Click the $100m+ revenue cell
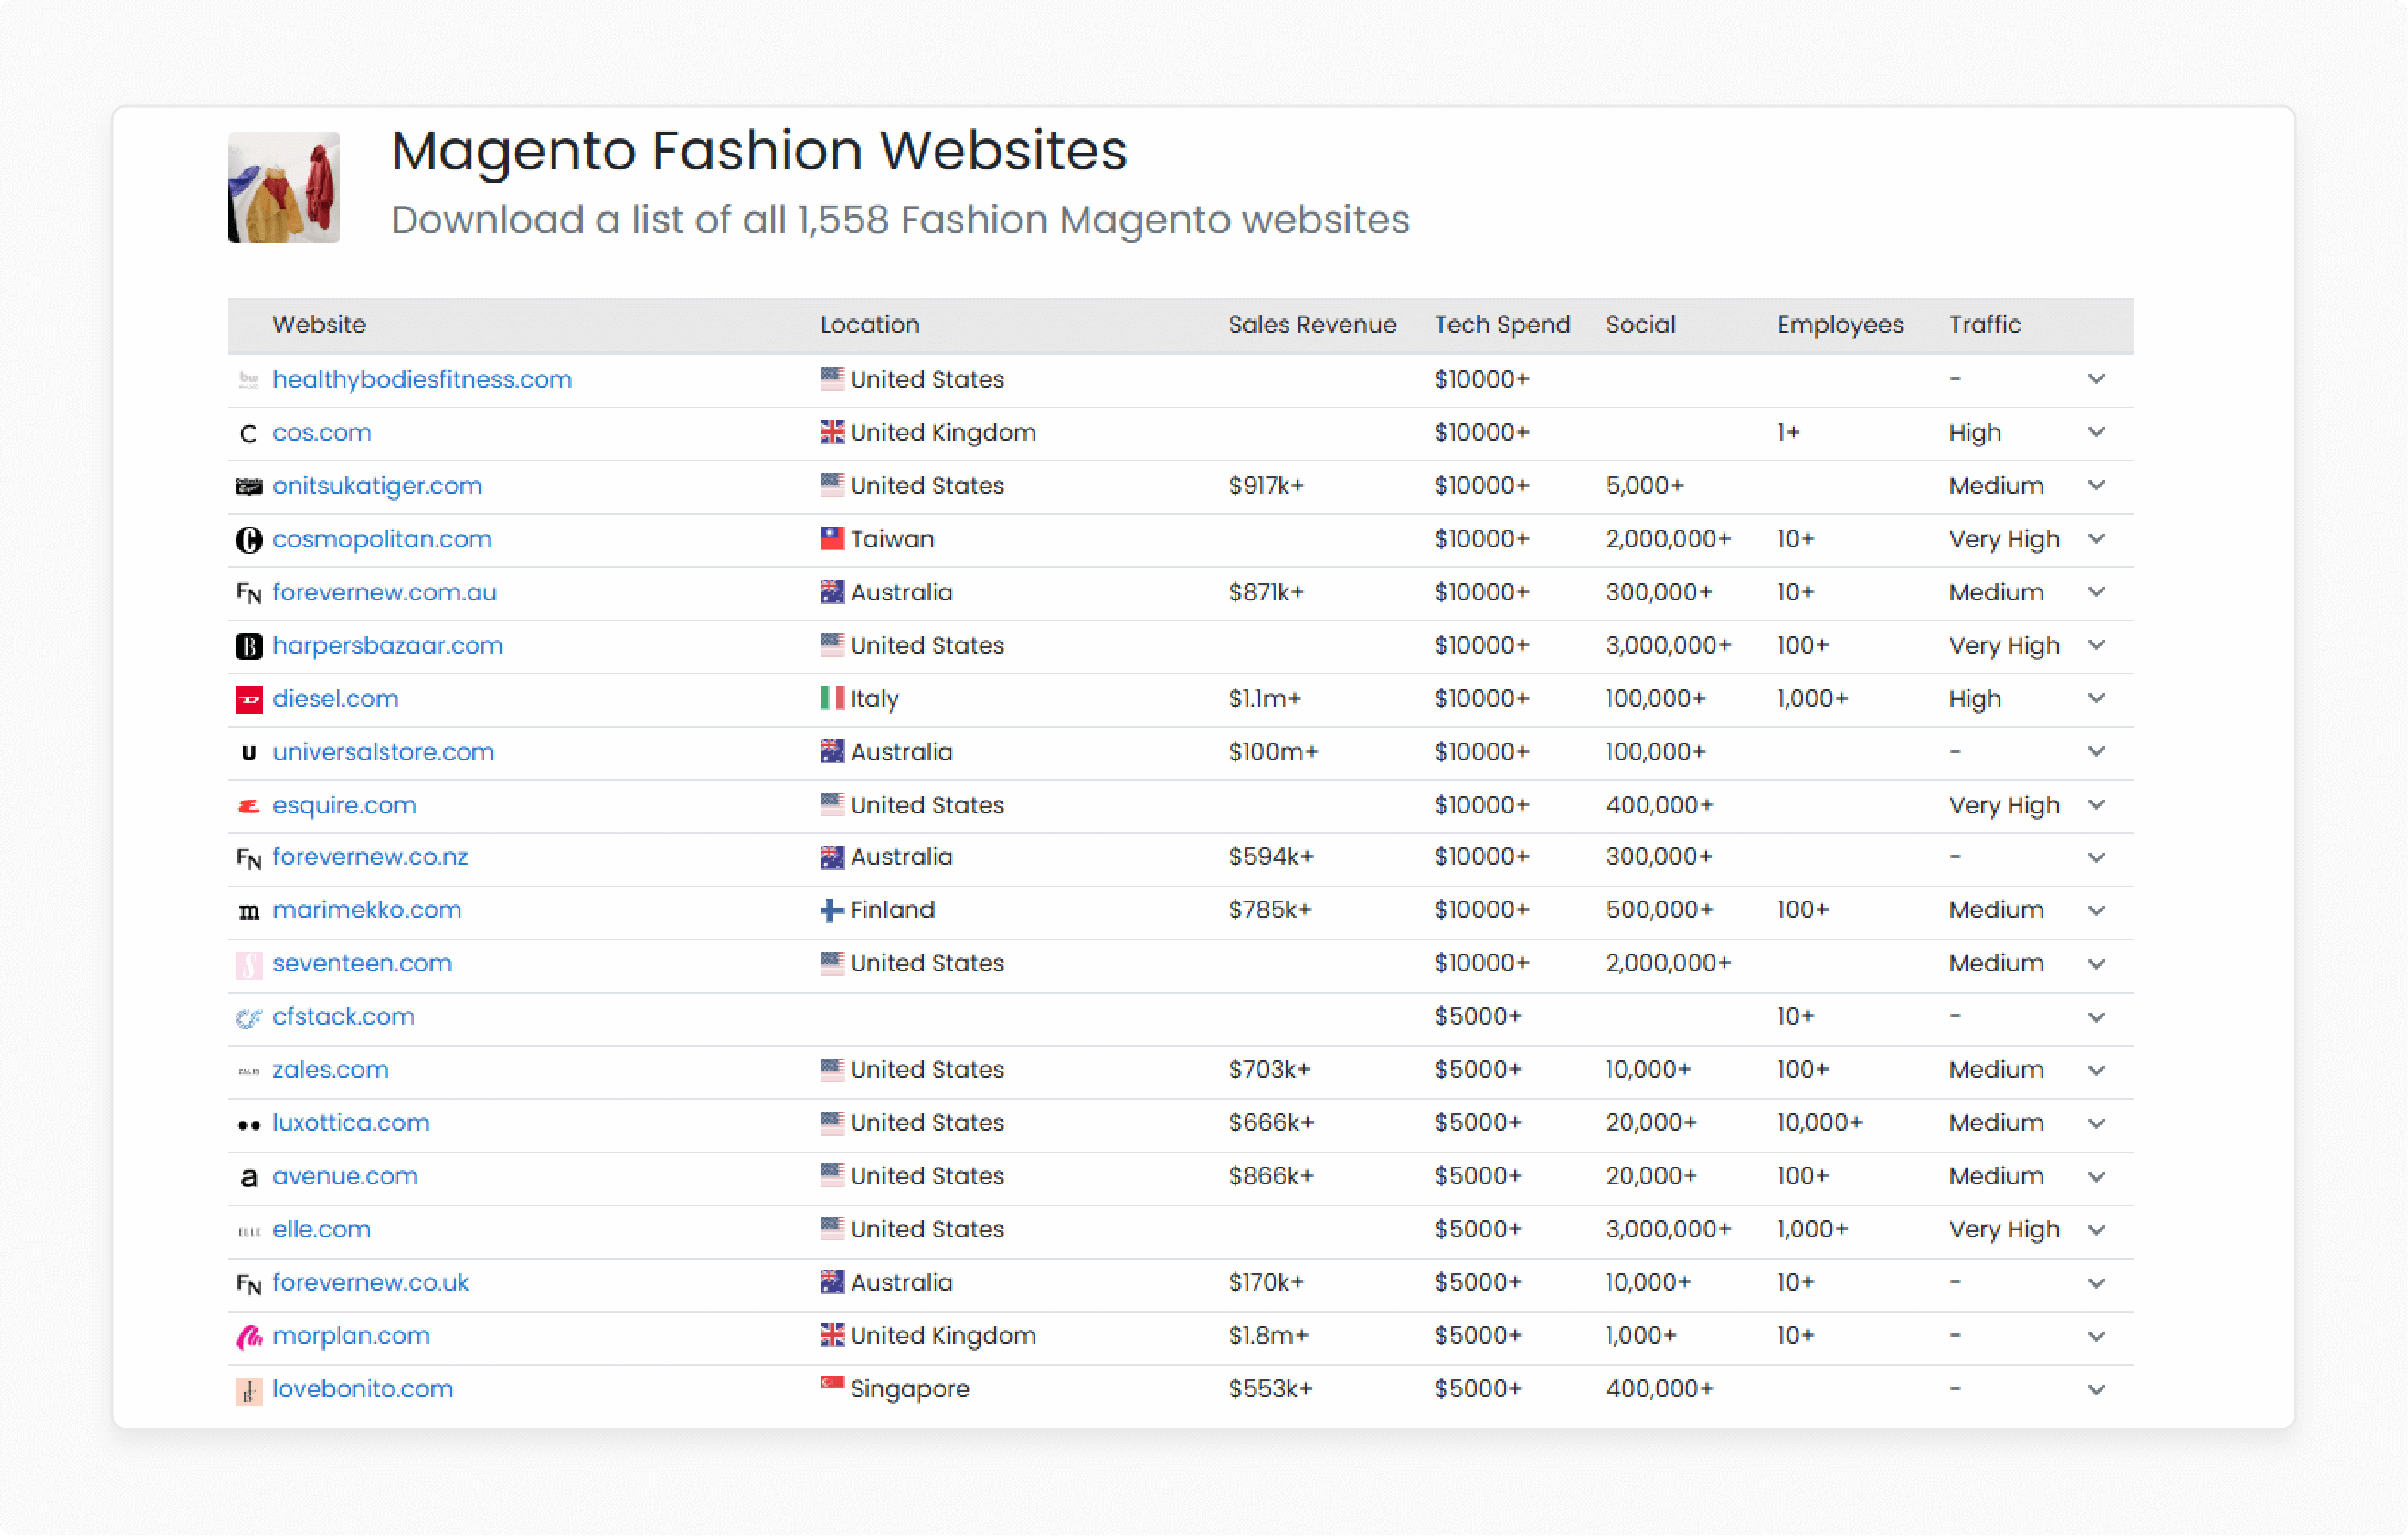 point(1273,751)
